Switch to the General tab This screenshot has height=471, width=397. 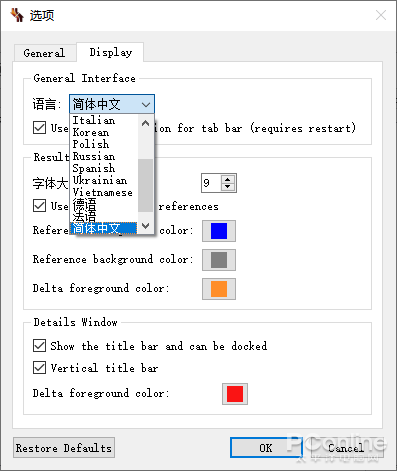pyautogui.click(x=45, y=53)
